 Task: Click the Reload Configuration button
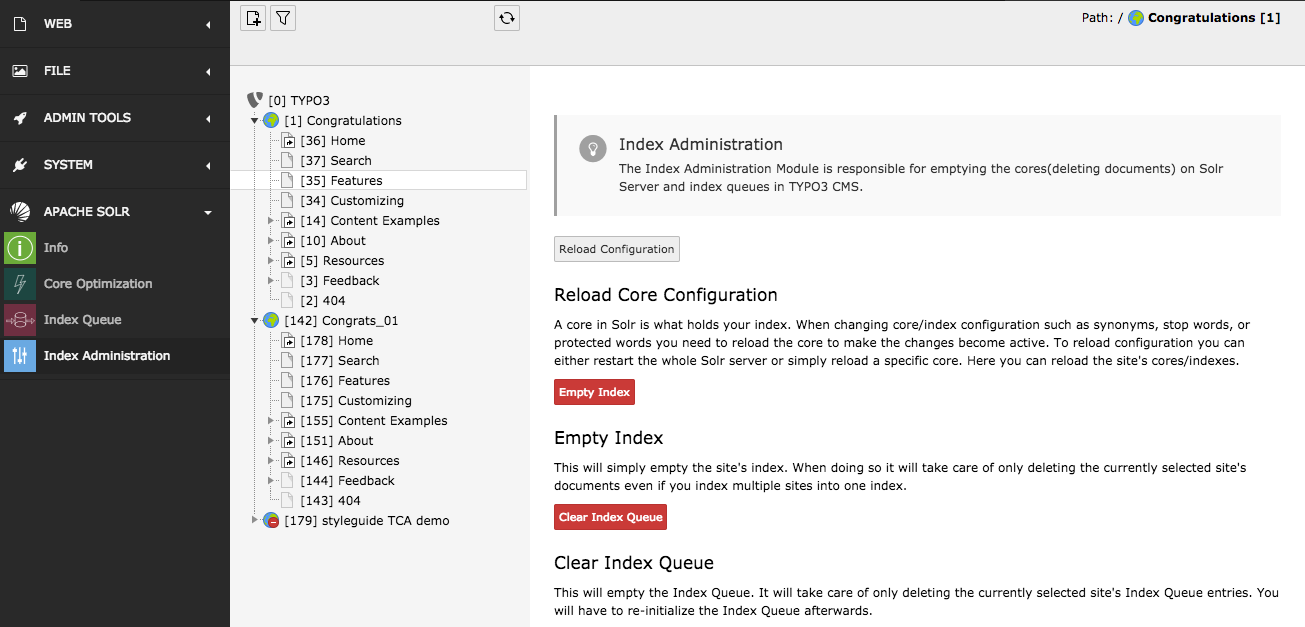(616, 249)
